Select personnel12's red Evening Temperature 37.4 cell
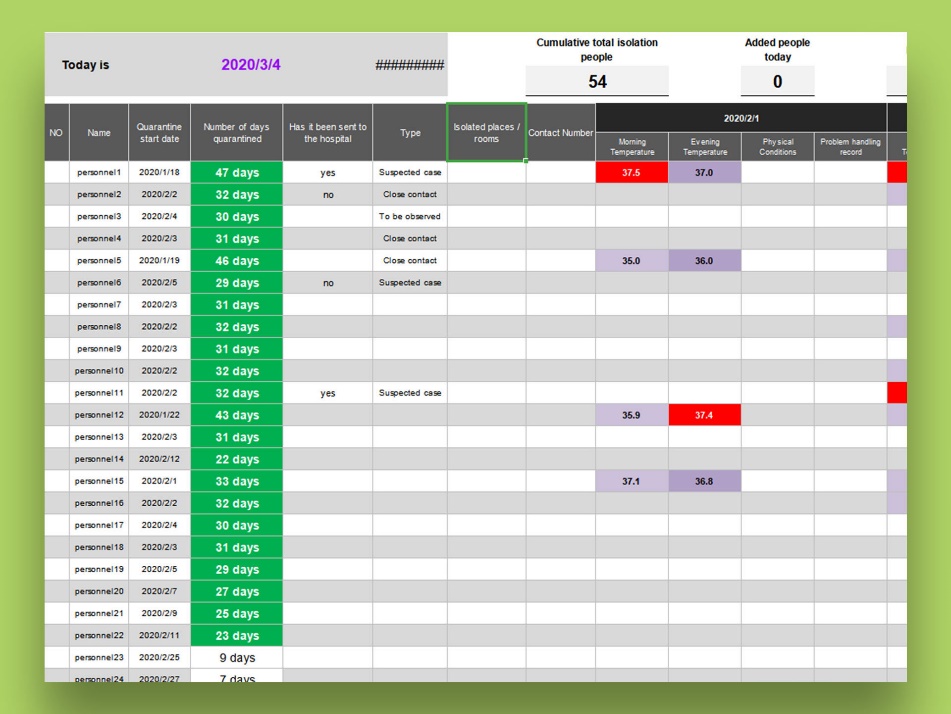The image size is (951, 714). tap(705, 415)
